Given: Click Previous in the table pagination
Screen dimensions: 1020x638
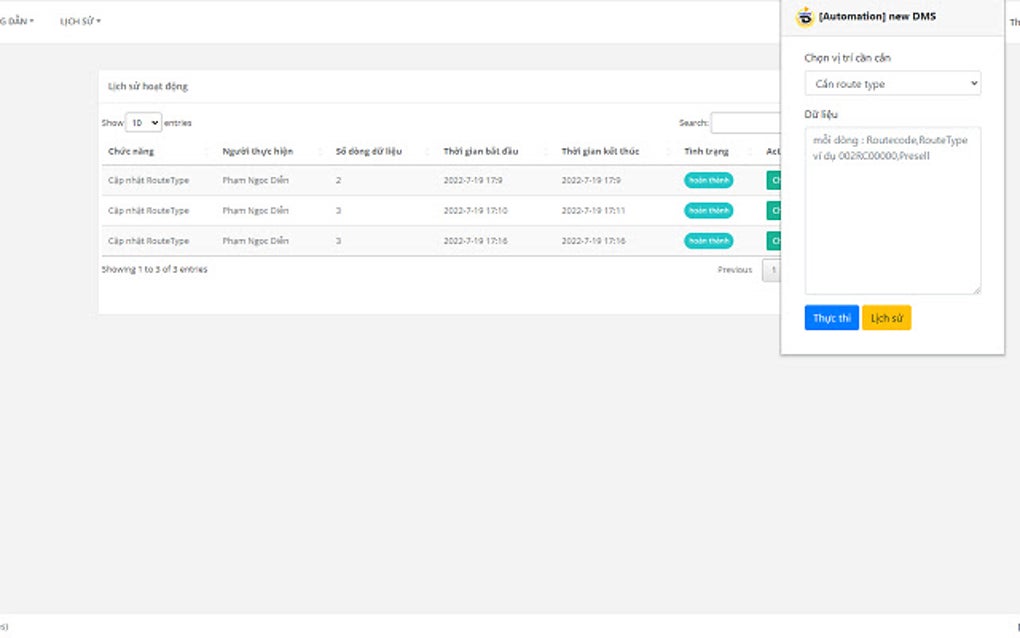Looking at the screenshot, I should (734, 270).
